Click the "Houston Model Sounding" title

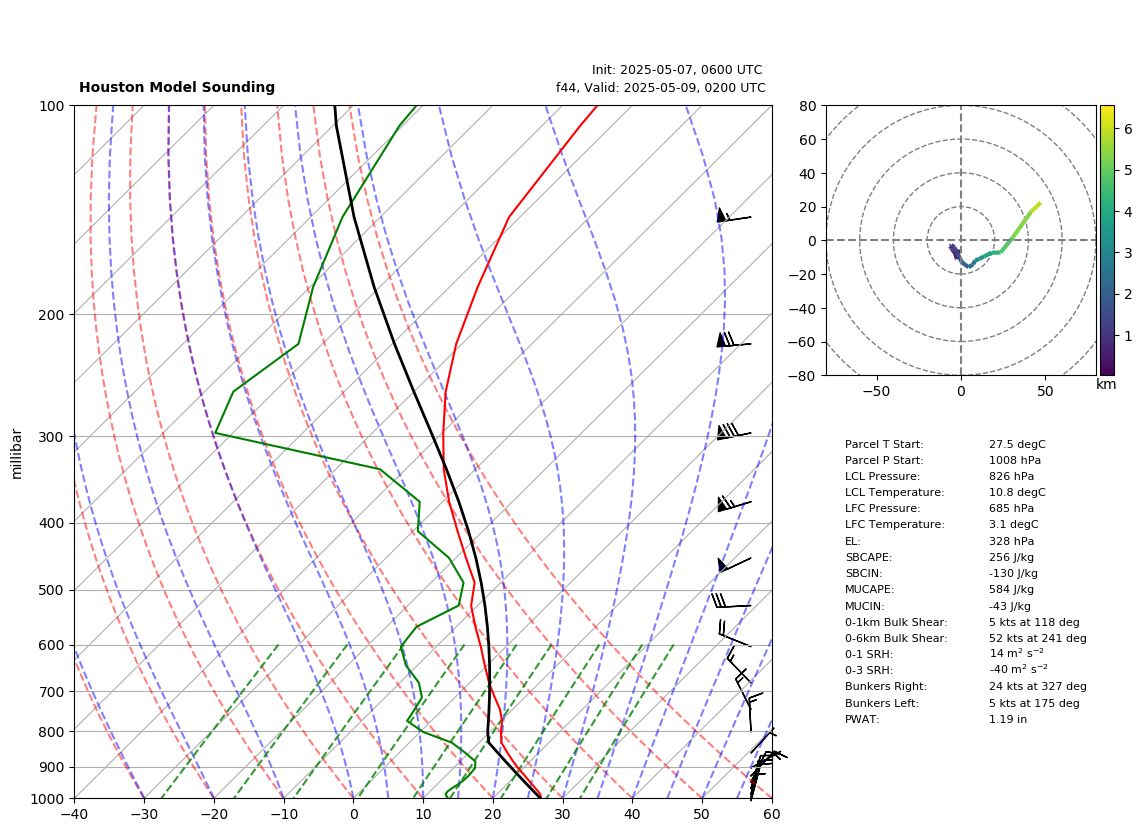click(x=177, y=87)
